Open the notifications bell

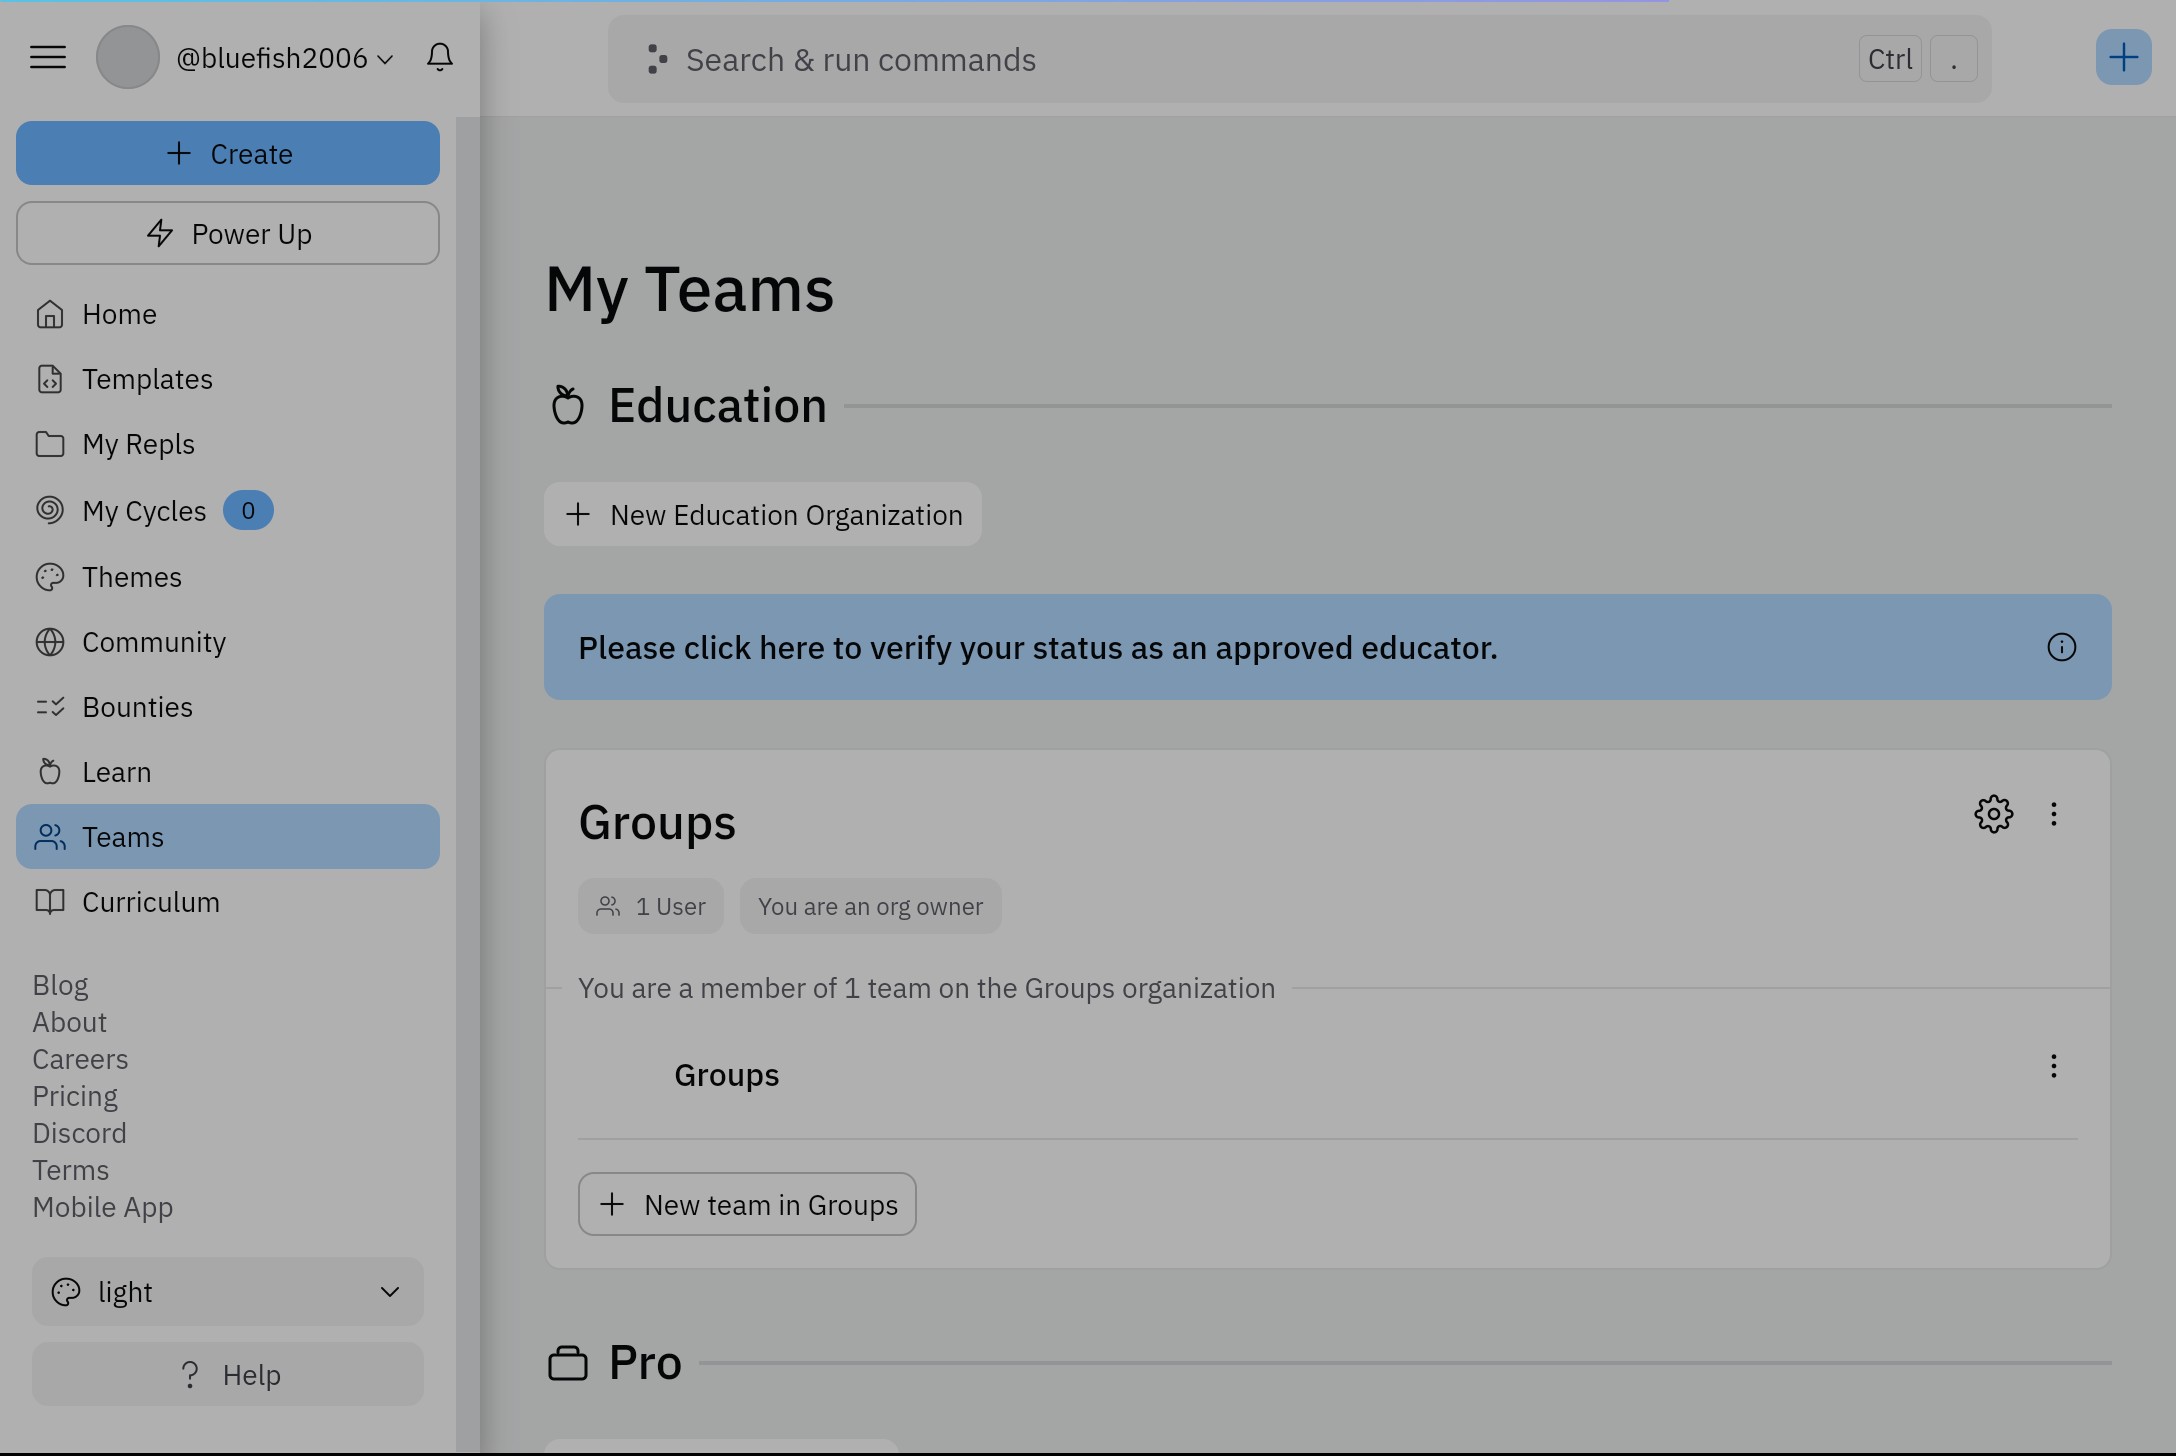point(439,57)
